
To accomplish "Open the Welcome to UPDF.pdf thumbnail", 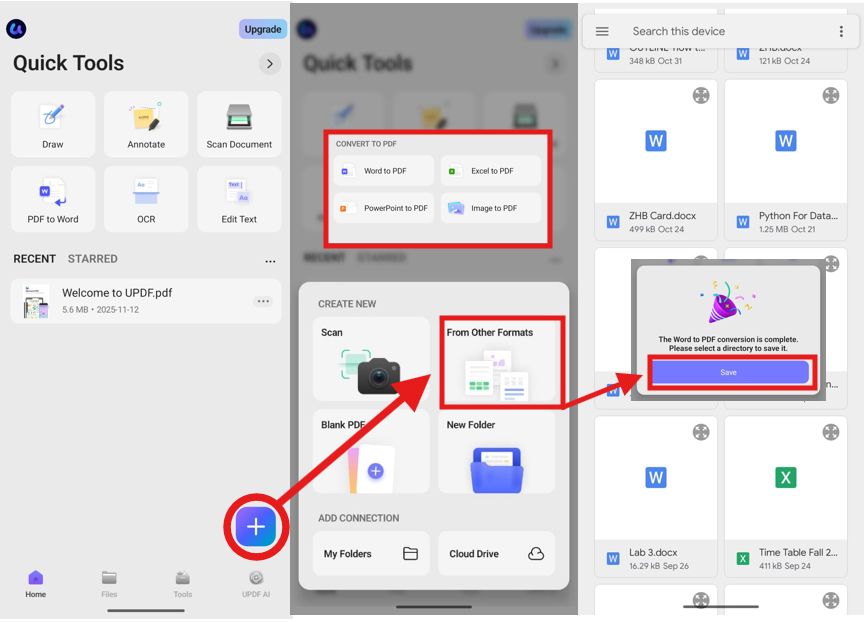I will tap(36, 301).
